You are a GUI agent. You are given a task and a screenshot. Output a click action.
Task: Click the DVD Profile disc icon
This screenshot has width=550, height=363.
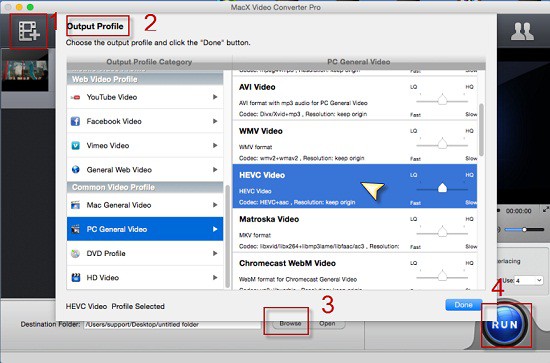[75, 254]
